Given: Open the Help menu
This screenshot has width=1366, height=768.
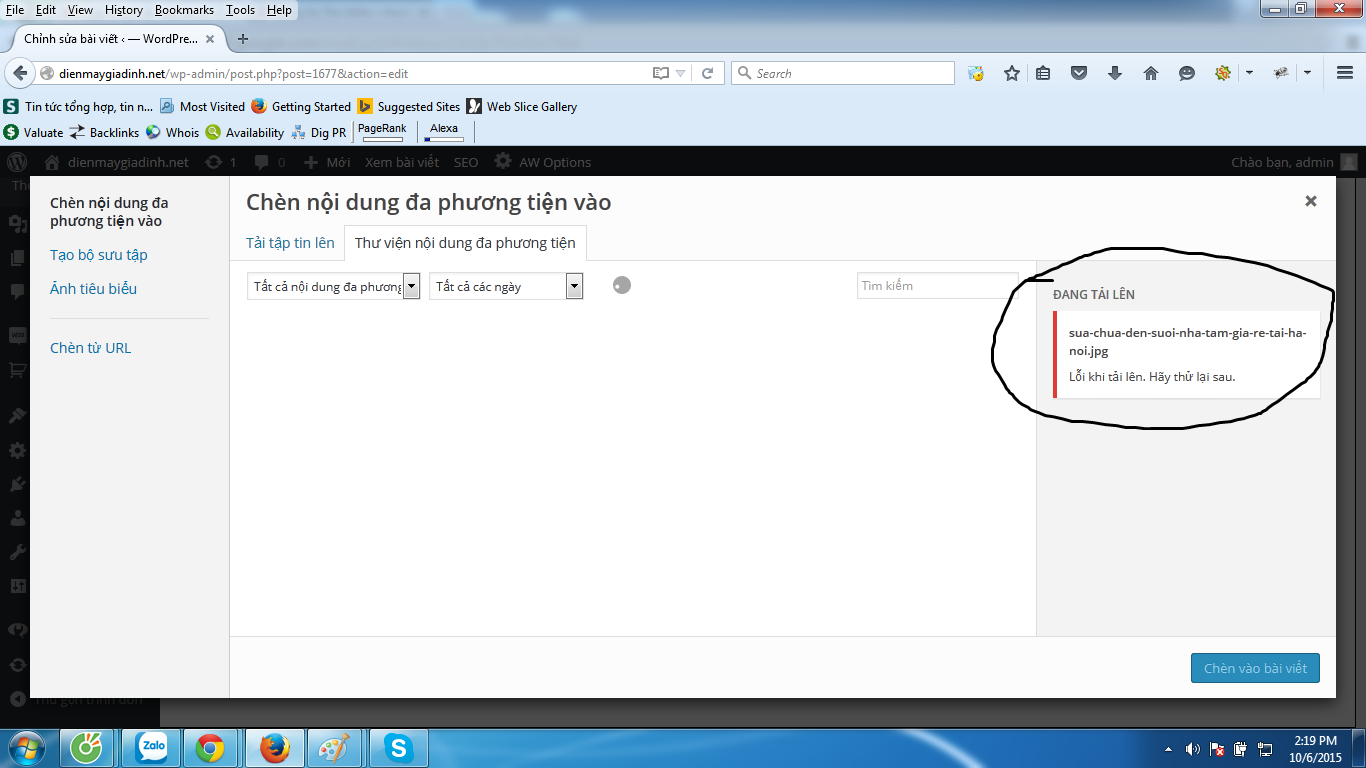Looking at the screenshot, I should click(x=280, y=9).
